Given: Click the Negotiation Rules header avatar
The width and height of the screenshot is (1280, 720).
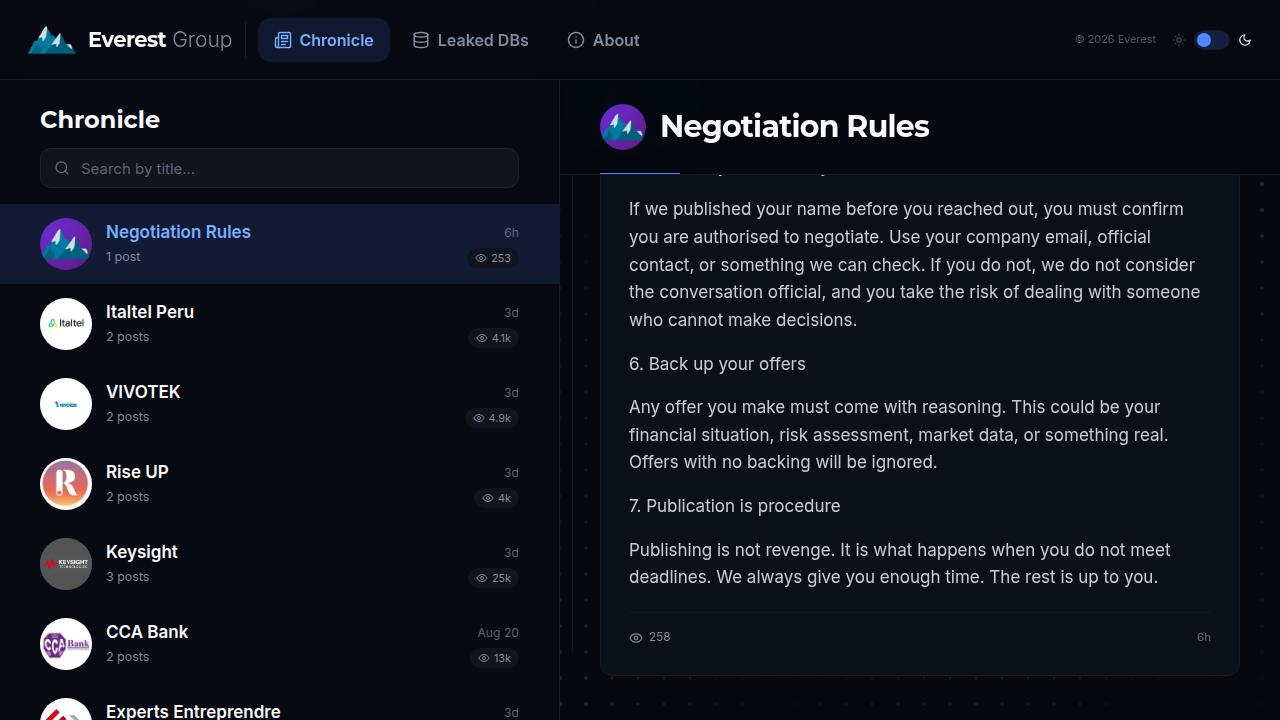Looking at the screenshot, I should click(x=623, y=127).
